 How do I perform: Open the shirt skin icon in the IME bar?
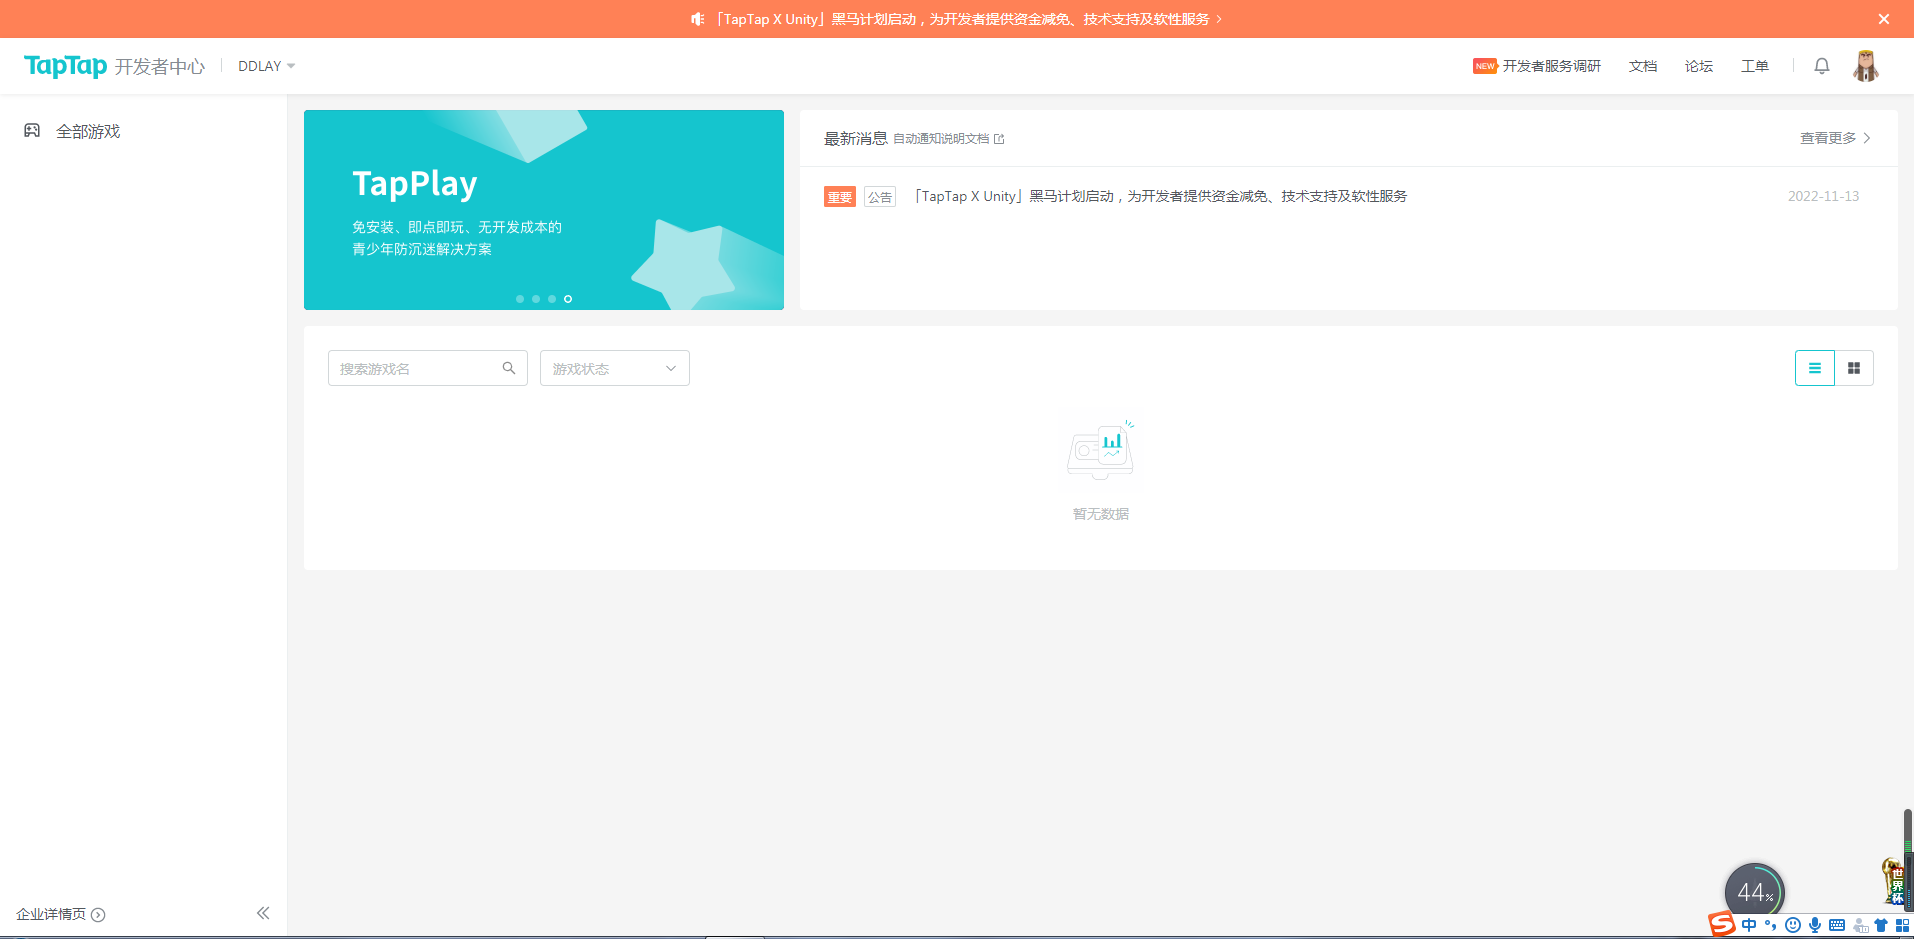click(x=1881, y=925)
